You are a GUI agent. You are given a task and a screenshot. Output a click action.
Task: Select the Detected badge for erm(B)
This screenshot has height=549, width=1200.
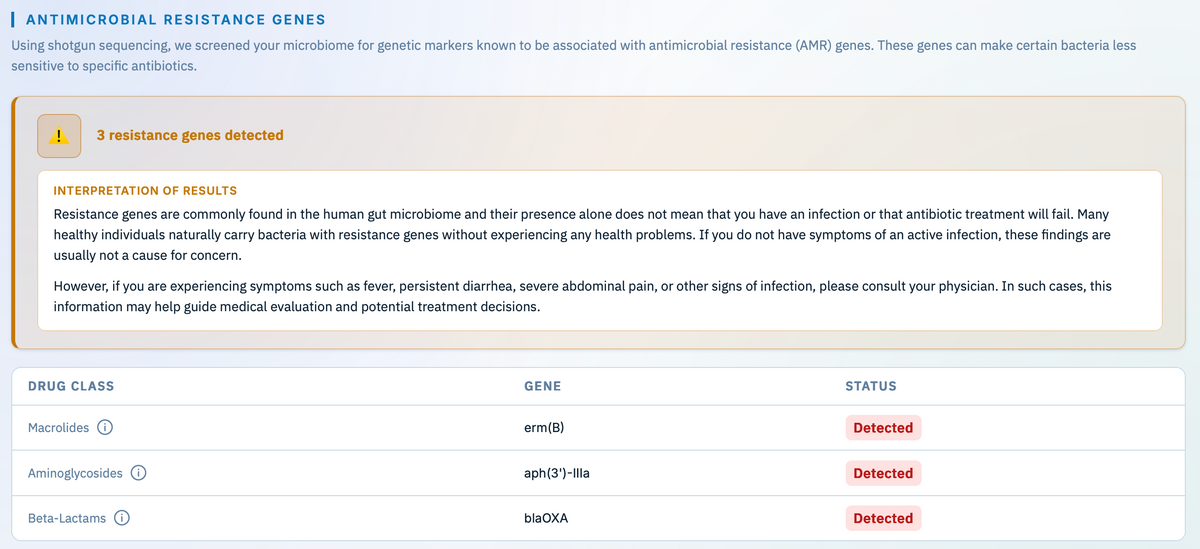tap(883, 428)
